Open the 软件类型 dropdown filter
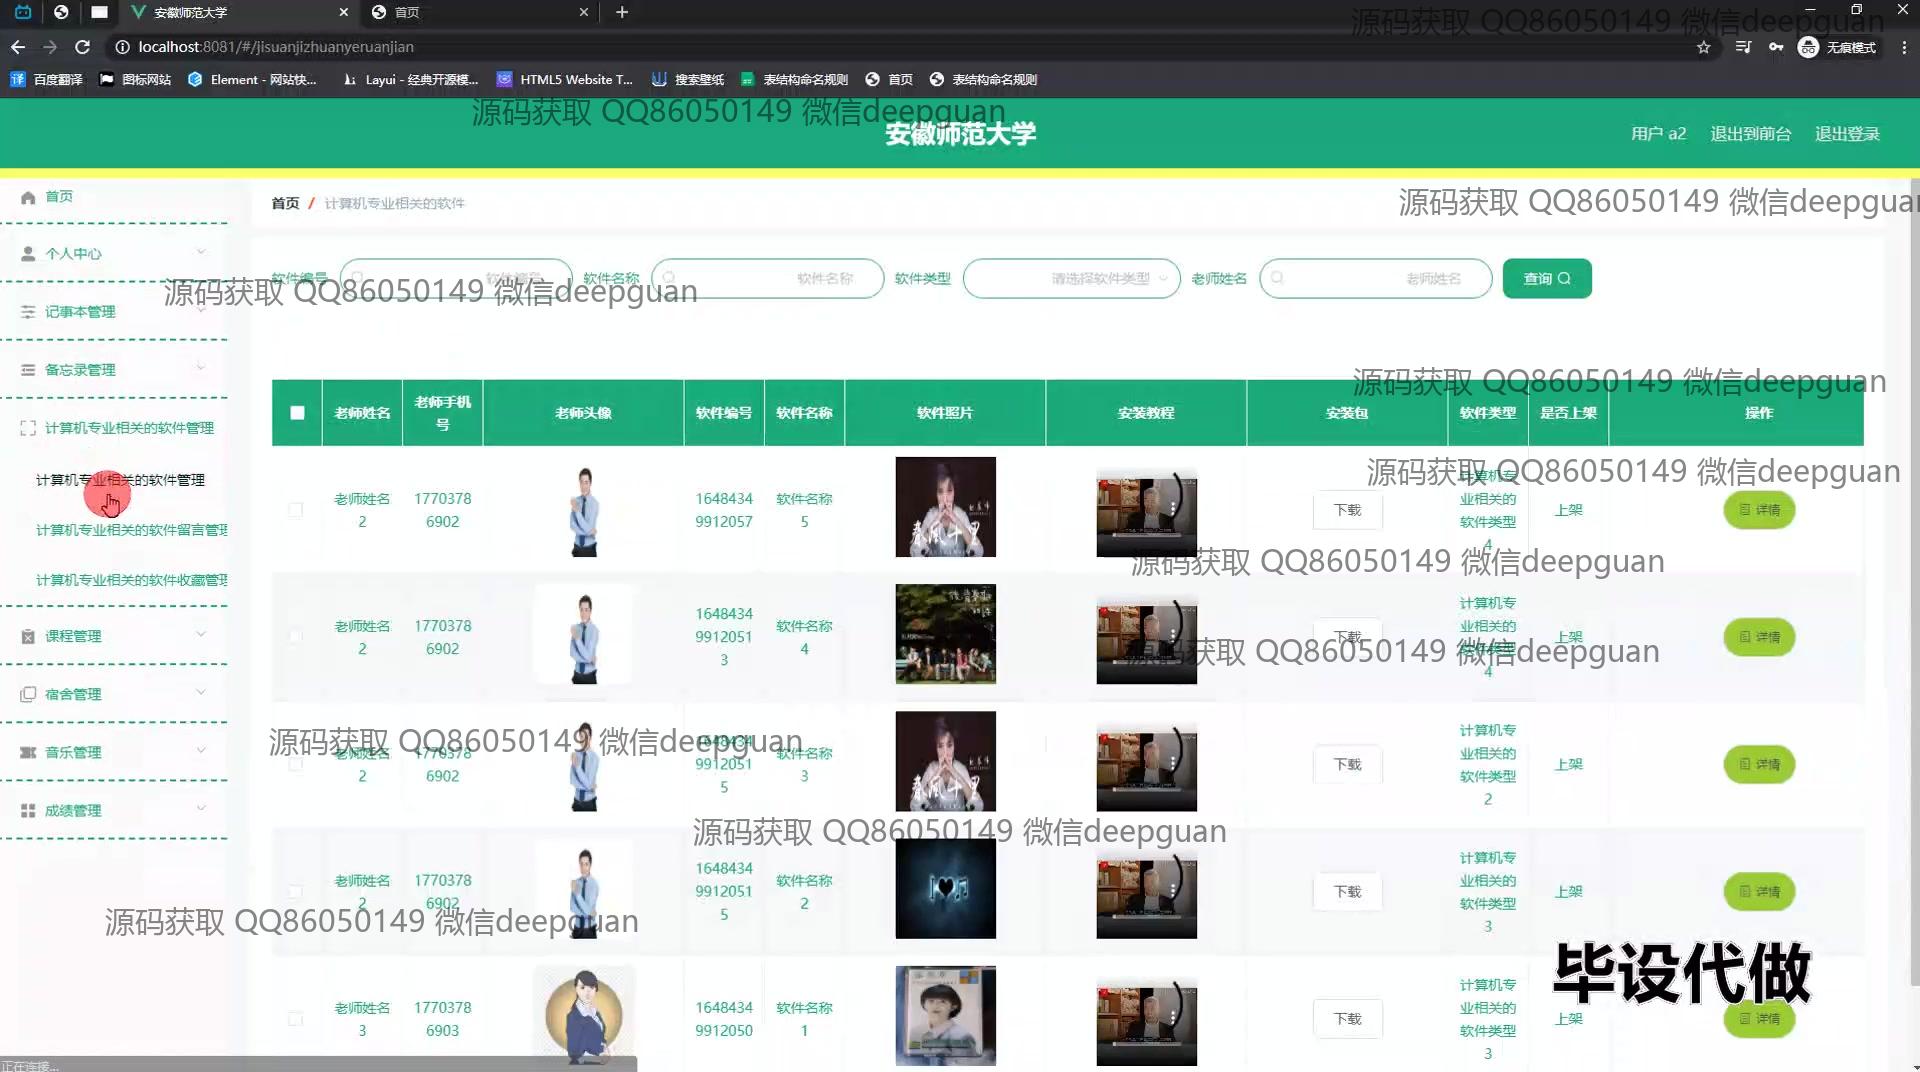This screenshot has width=1920, height=1072. 1071,279
